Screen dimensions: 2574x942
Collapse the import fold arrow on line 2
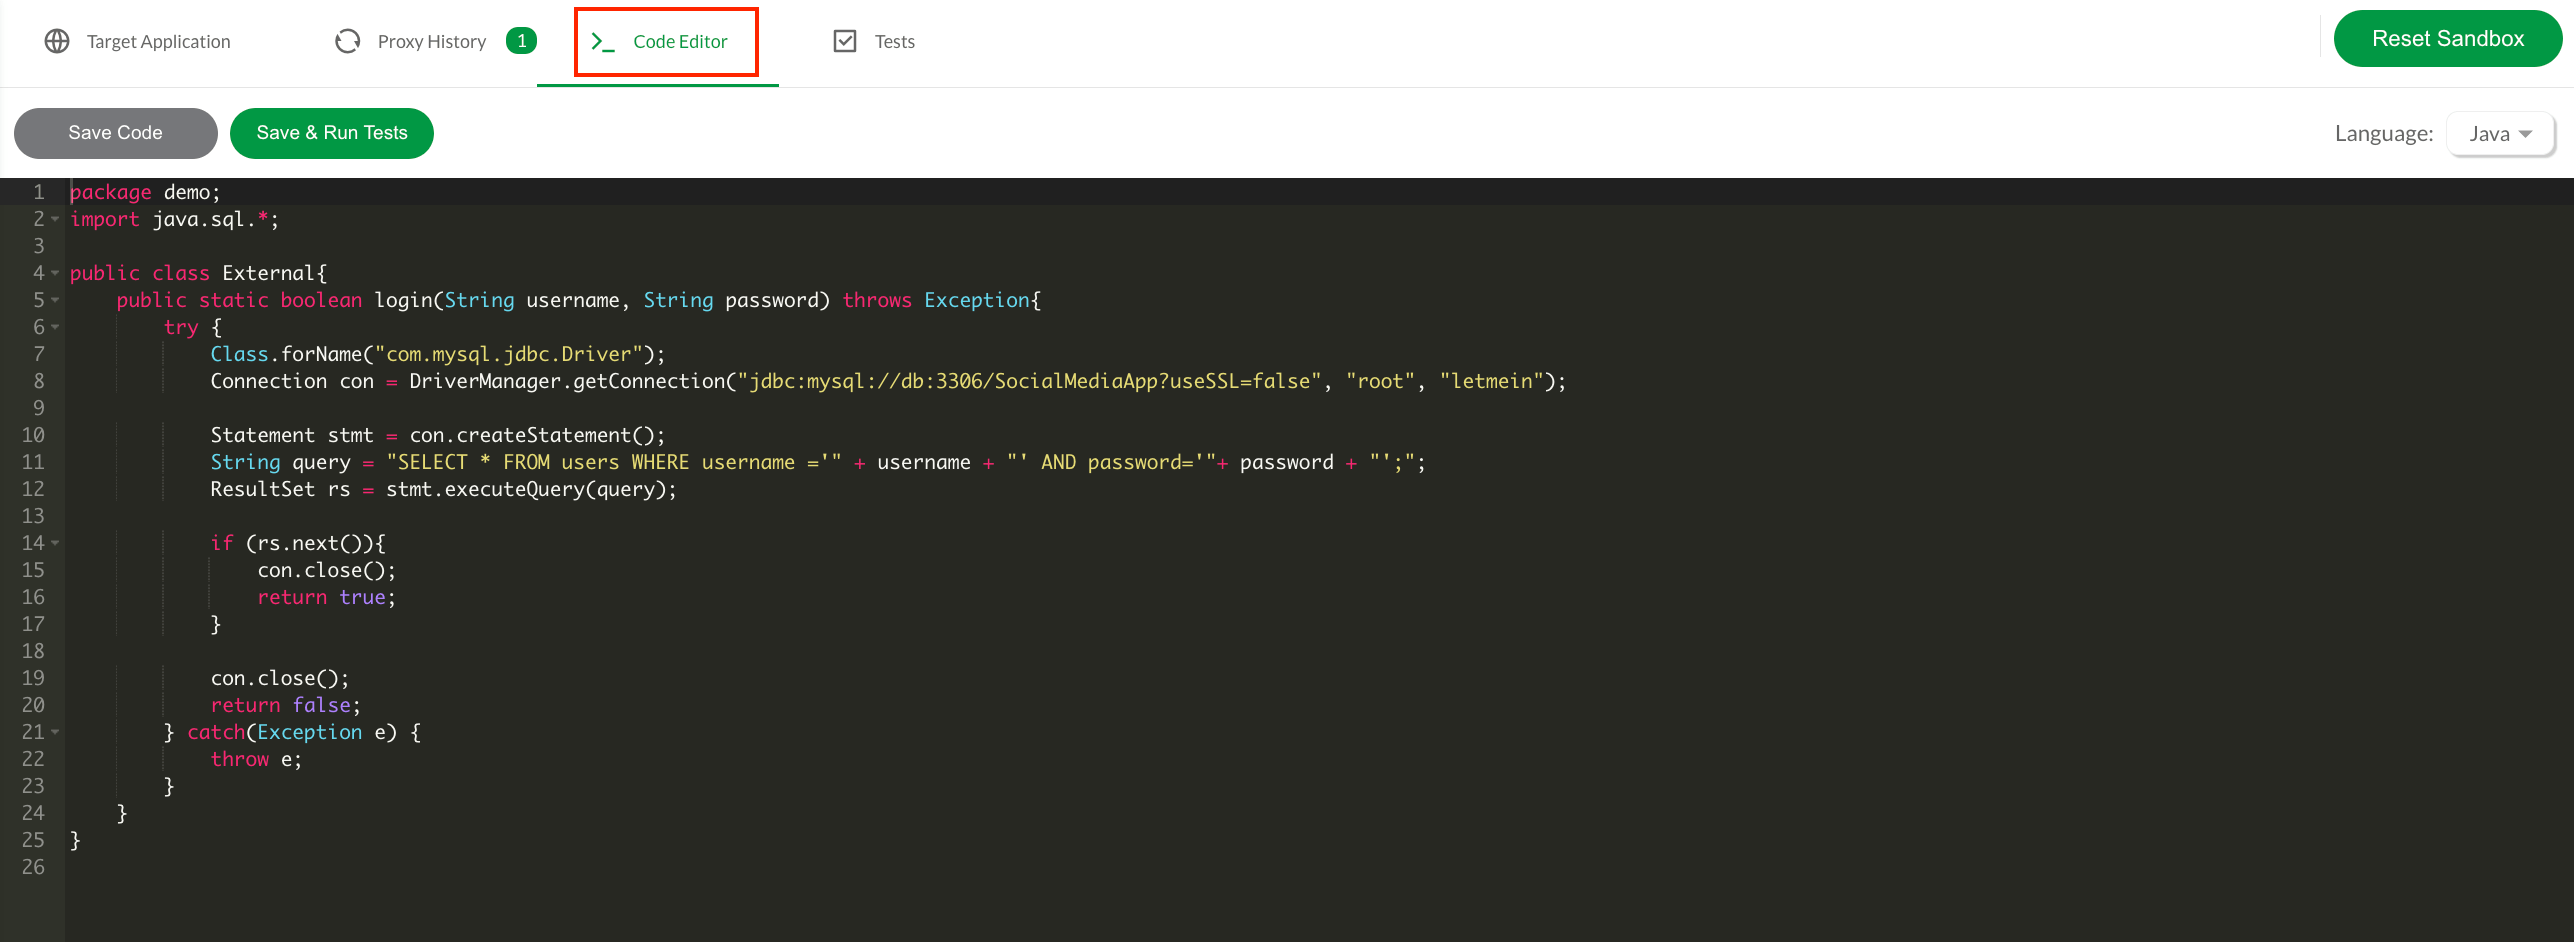click(55, 219)
